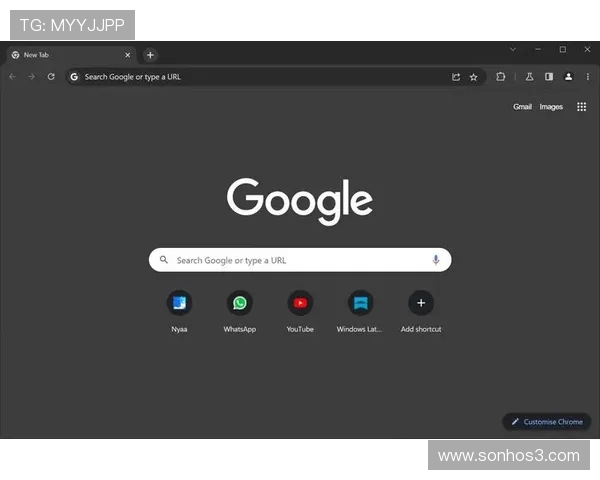600x480 pixels.
Task: Share this page from address bar
Action: pos(456,77)
